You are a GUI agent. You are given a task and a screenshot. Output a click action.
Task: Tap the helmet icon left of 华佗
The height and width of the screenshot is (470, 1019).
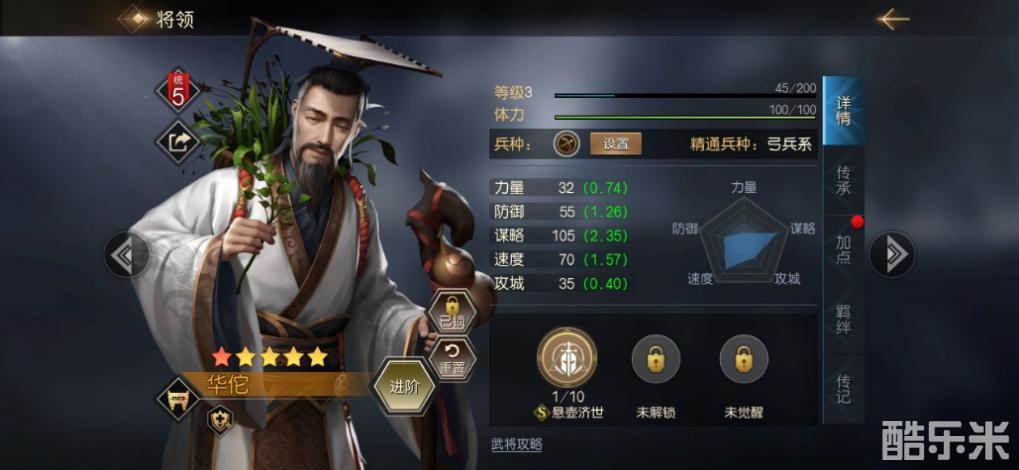pos(178,398)
